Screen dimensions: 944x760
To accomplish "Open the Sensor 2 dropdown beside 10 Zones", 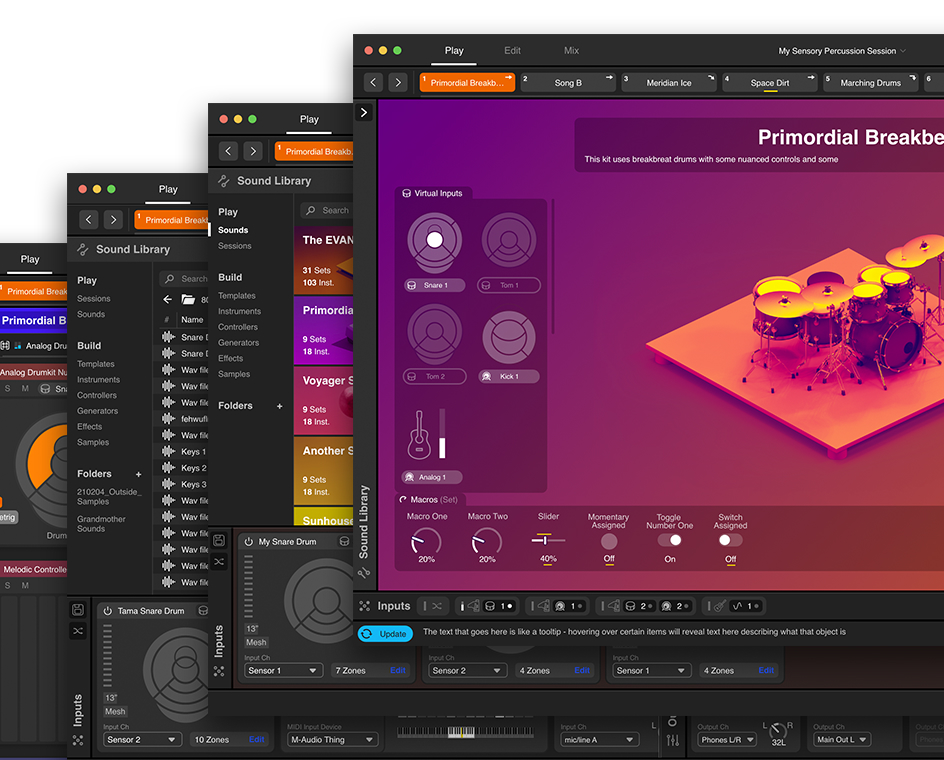I will (141, 740).
